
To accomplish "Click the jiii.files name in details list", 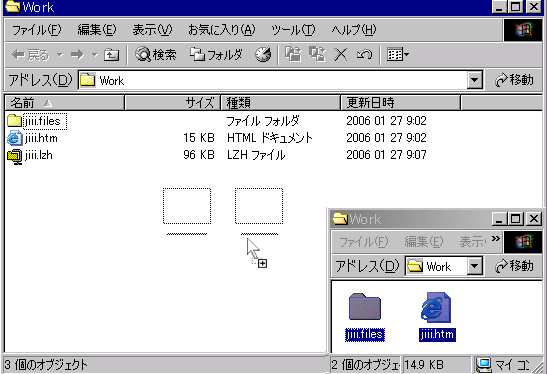I will (43, 121).
